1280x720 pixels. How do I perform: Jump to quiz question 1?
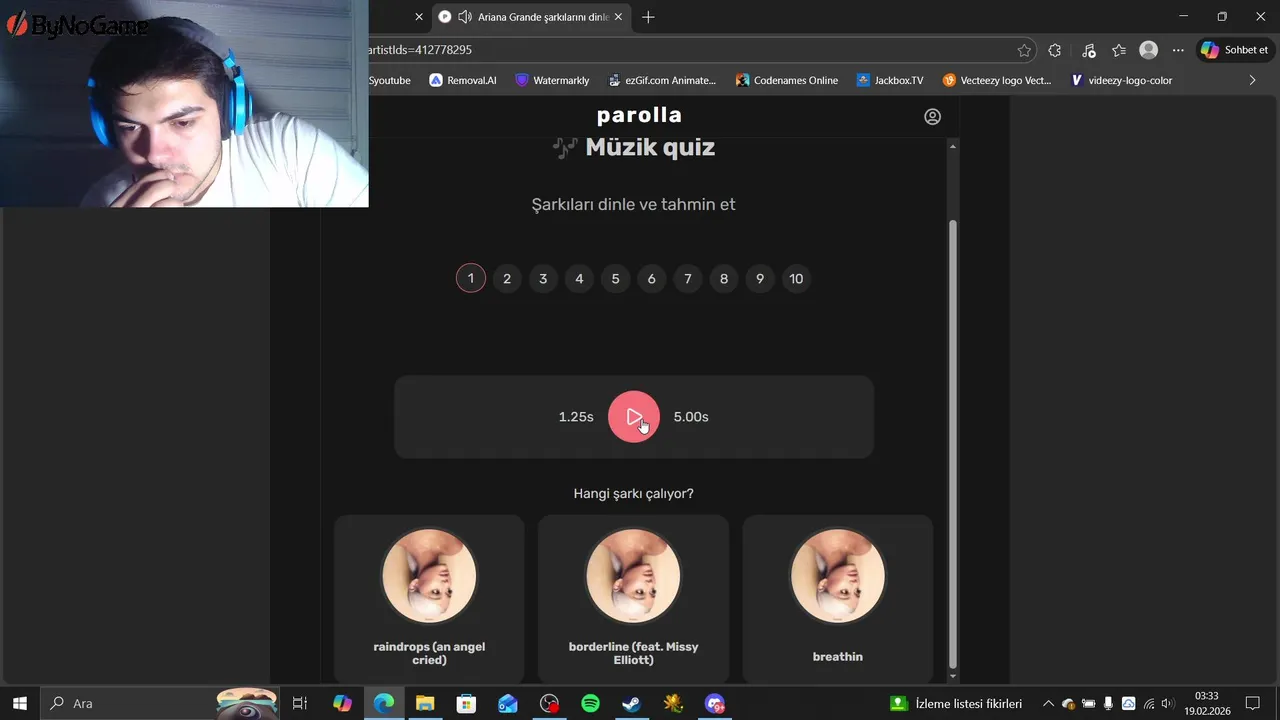click(471, 278)
